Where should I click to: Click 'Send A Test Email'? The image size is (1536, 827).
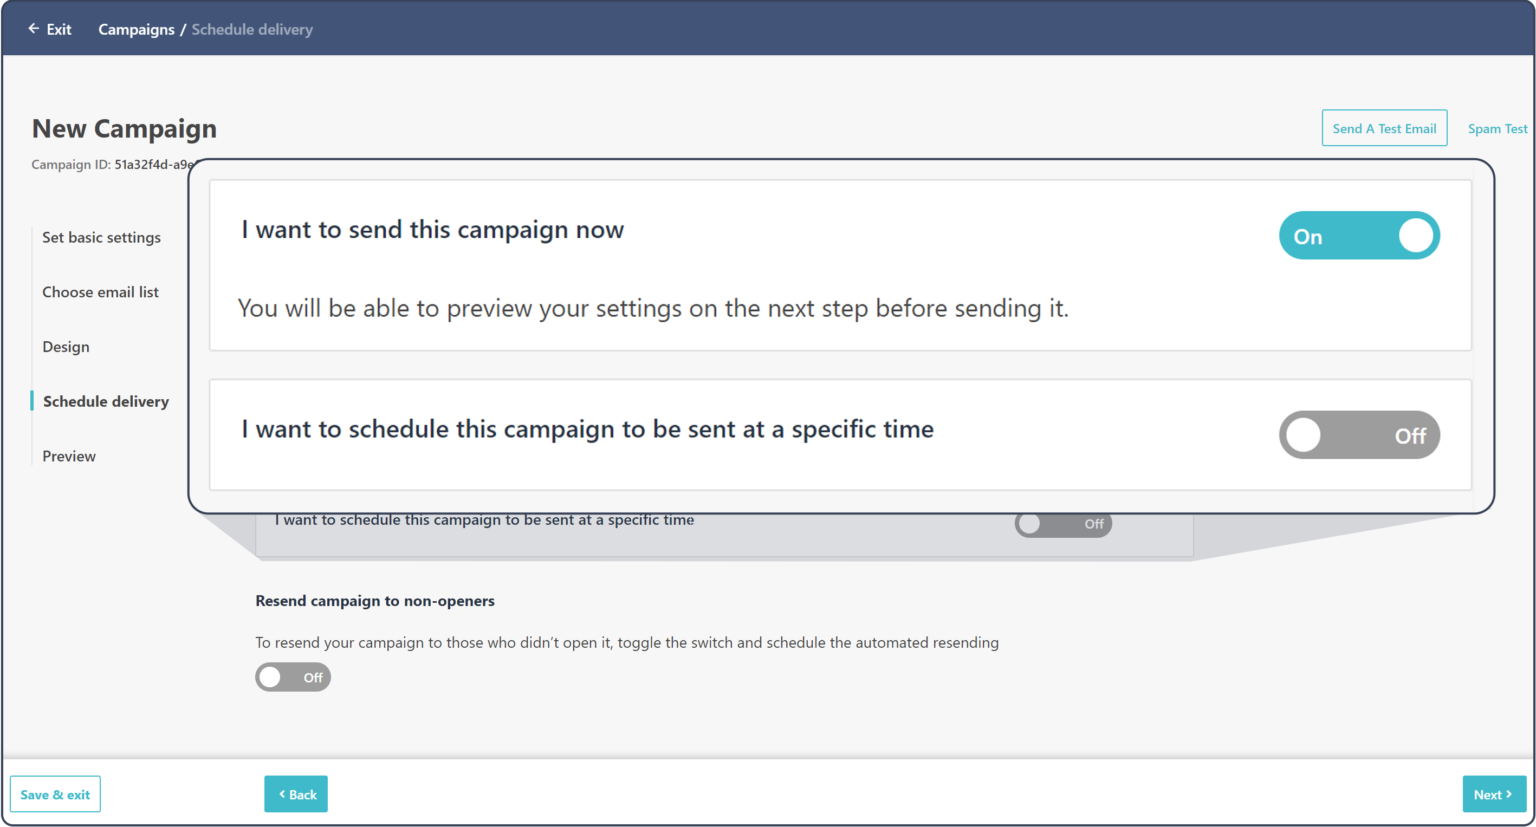(x=1384, y=128)
